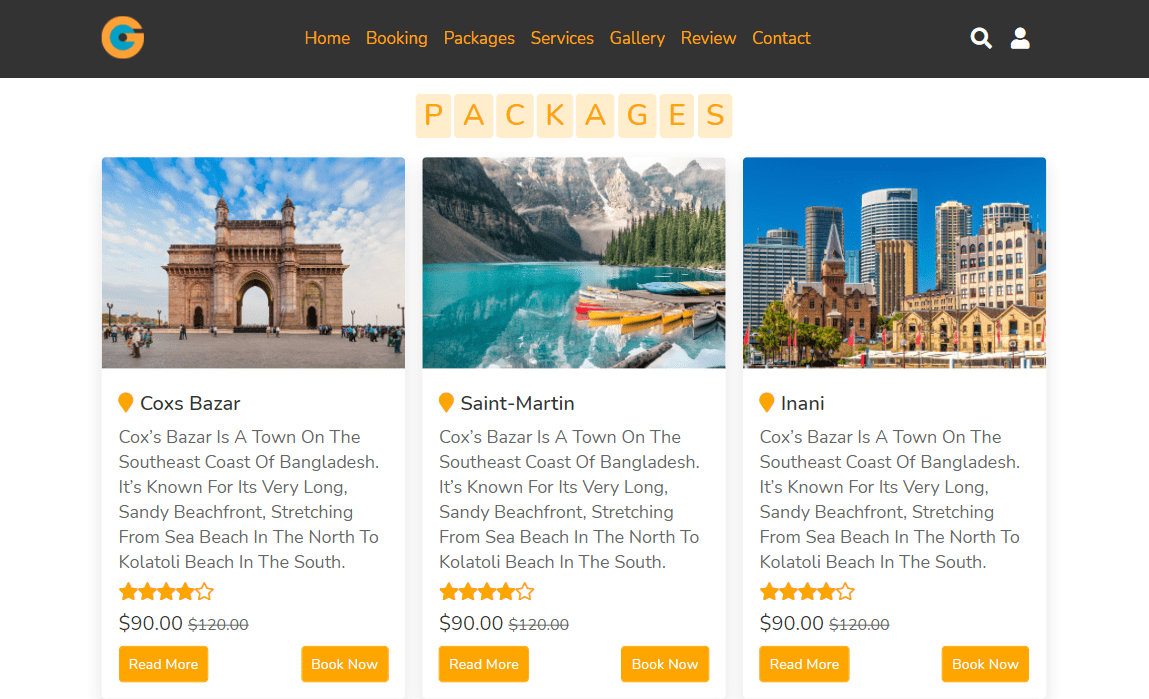Open the Contact nav link
The height and width of the screenshot is (699, 1149).
click(x=781, y=38)
